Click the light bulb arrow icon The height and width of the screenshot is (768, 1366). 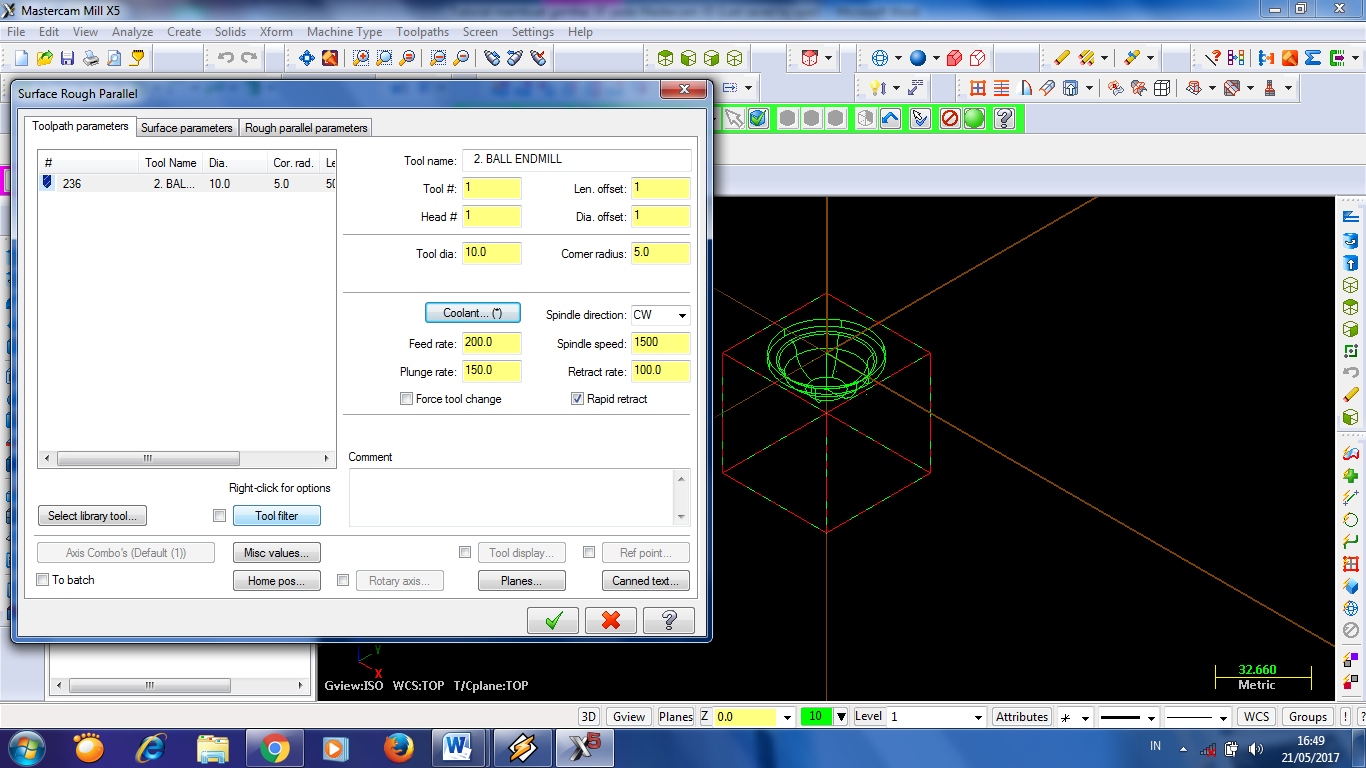coord(878,88)
